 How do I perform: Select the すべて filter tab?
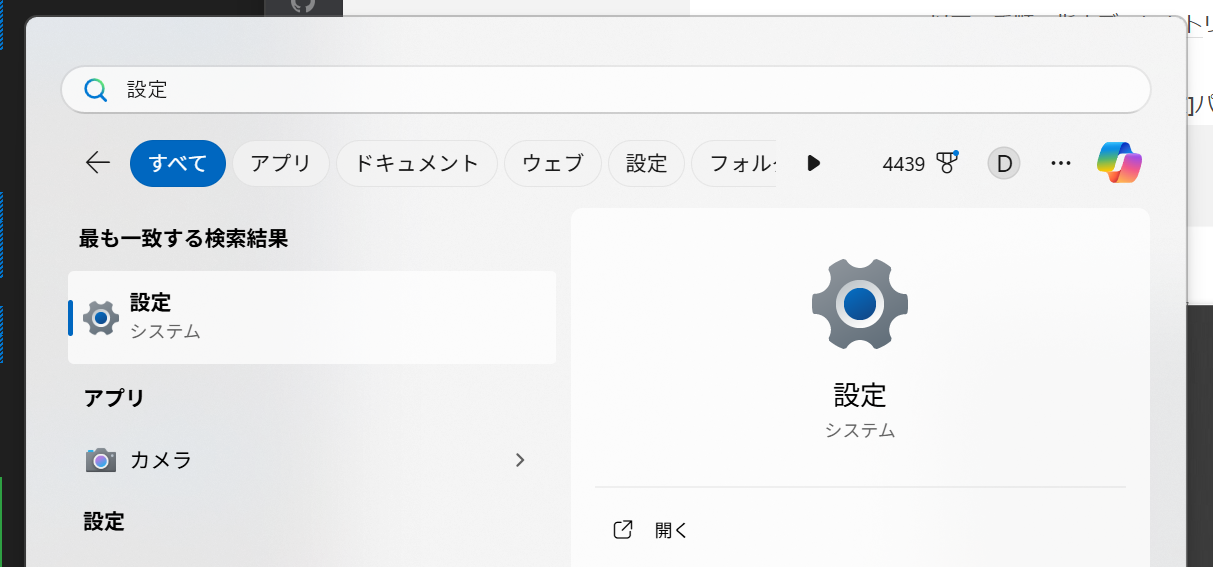(x=178, y=164)
